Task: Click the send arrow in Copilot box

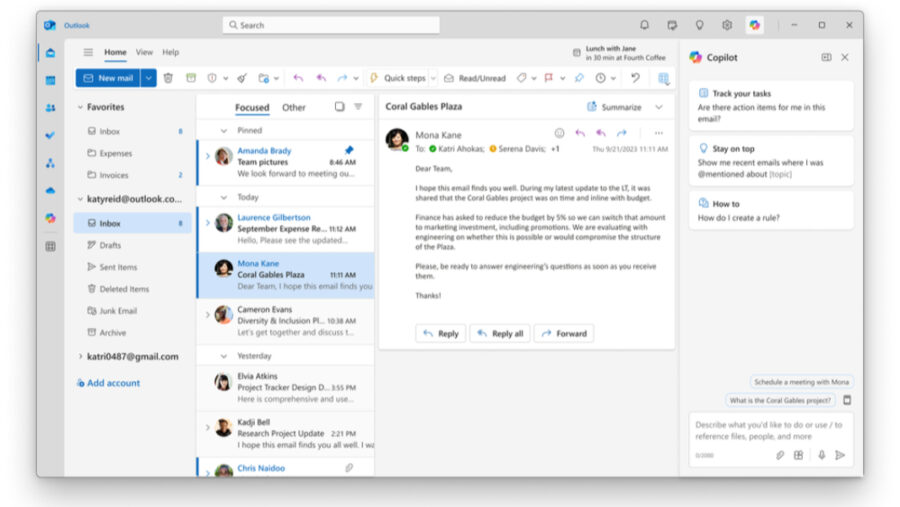Action: tap(840, 455)
